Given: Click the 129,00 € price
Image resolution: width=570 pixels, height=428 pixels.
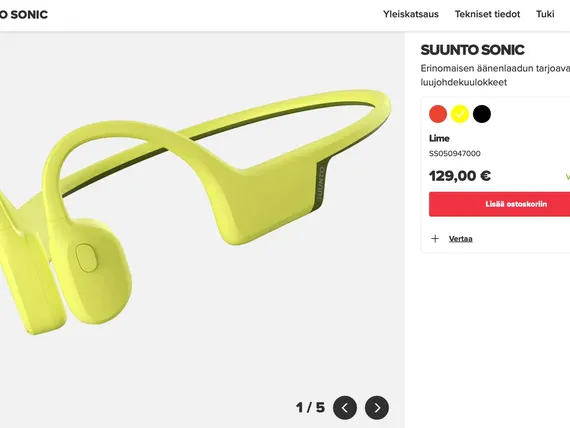Looking at the screenshot, I should (x=460, y=176).
